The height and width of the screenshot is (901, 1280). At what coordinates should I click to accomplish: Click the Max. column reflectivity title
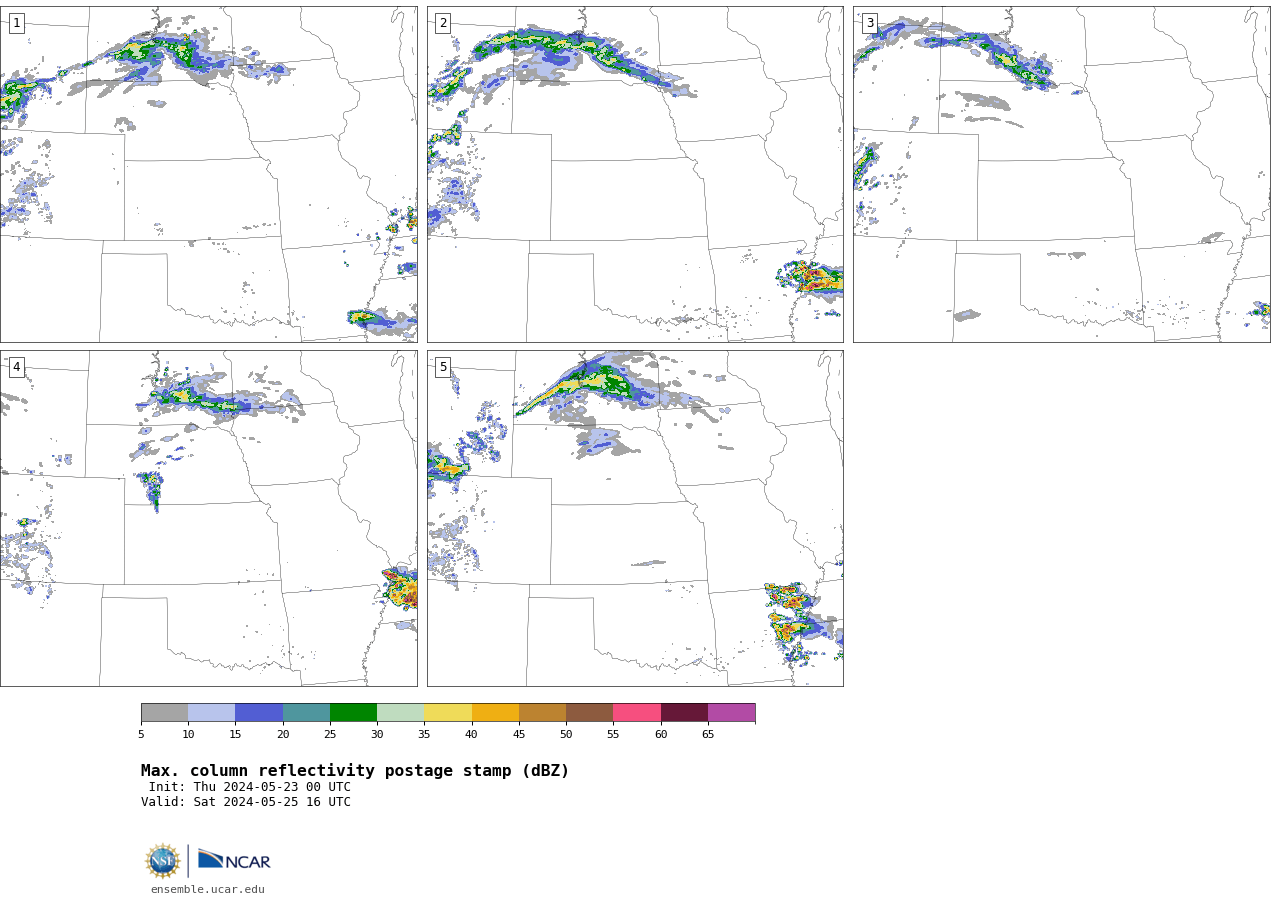click(x=355, y=771)
